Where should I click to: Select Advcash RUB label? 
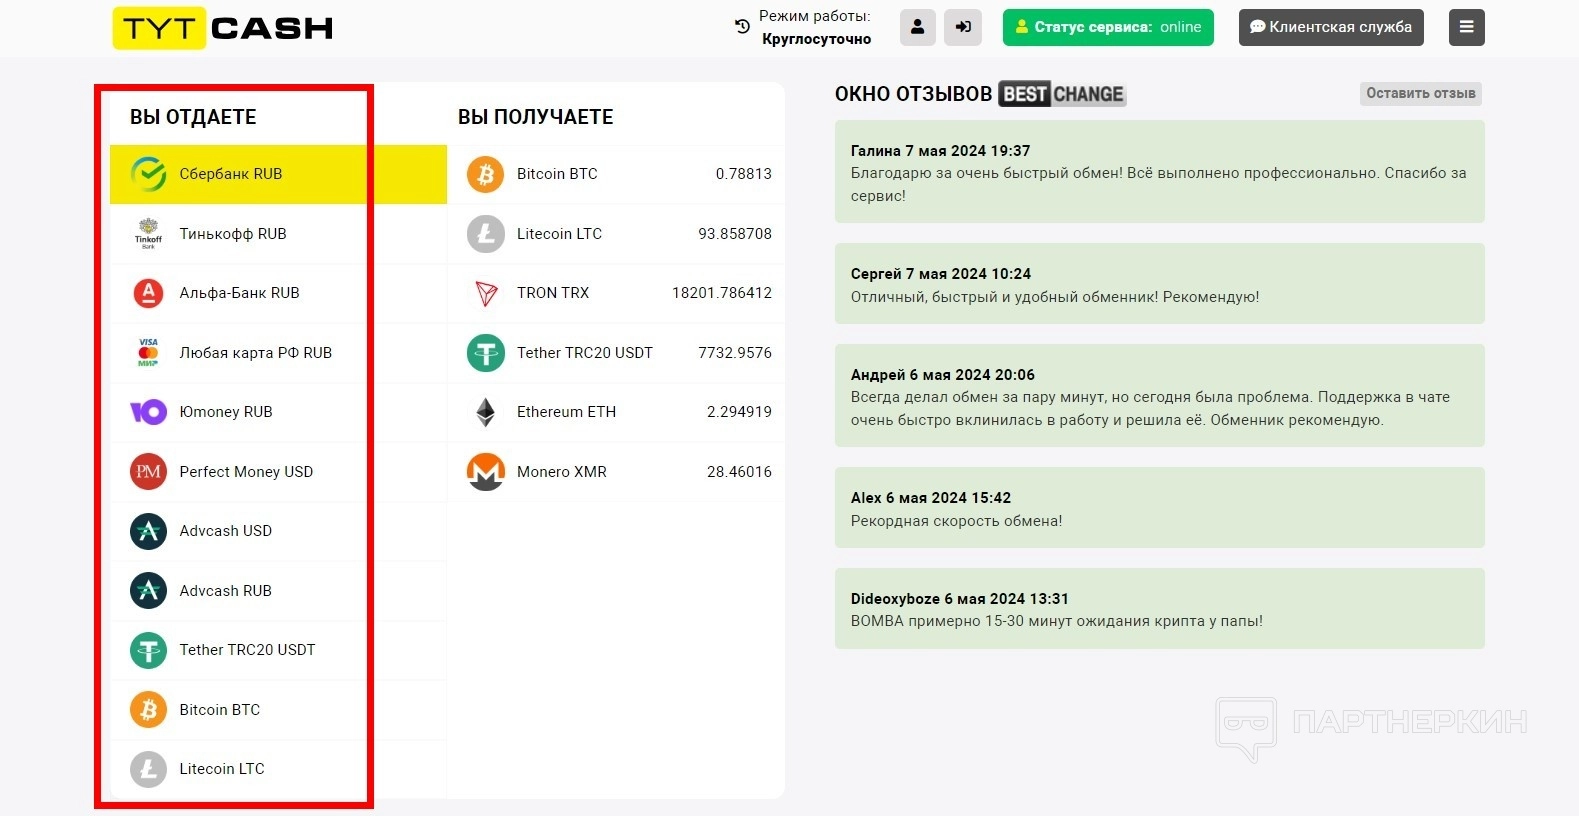pos(226,590)
